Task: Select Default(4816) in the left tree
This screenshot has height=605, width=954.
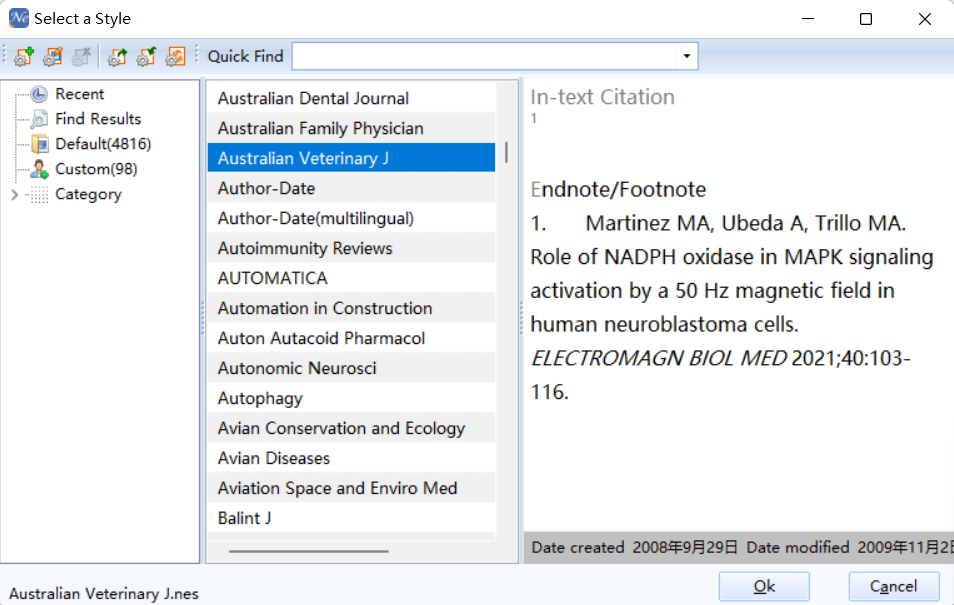Action: pos(103,144)
